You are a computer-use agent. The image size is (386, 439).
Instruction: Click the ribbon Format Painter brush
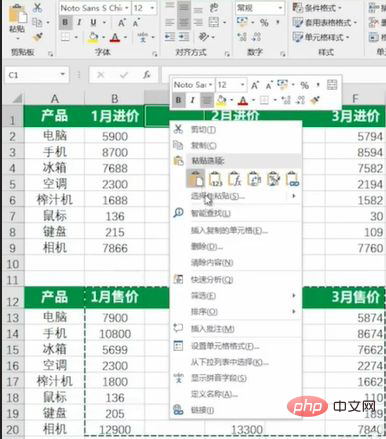tap(38, 37)
